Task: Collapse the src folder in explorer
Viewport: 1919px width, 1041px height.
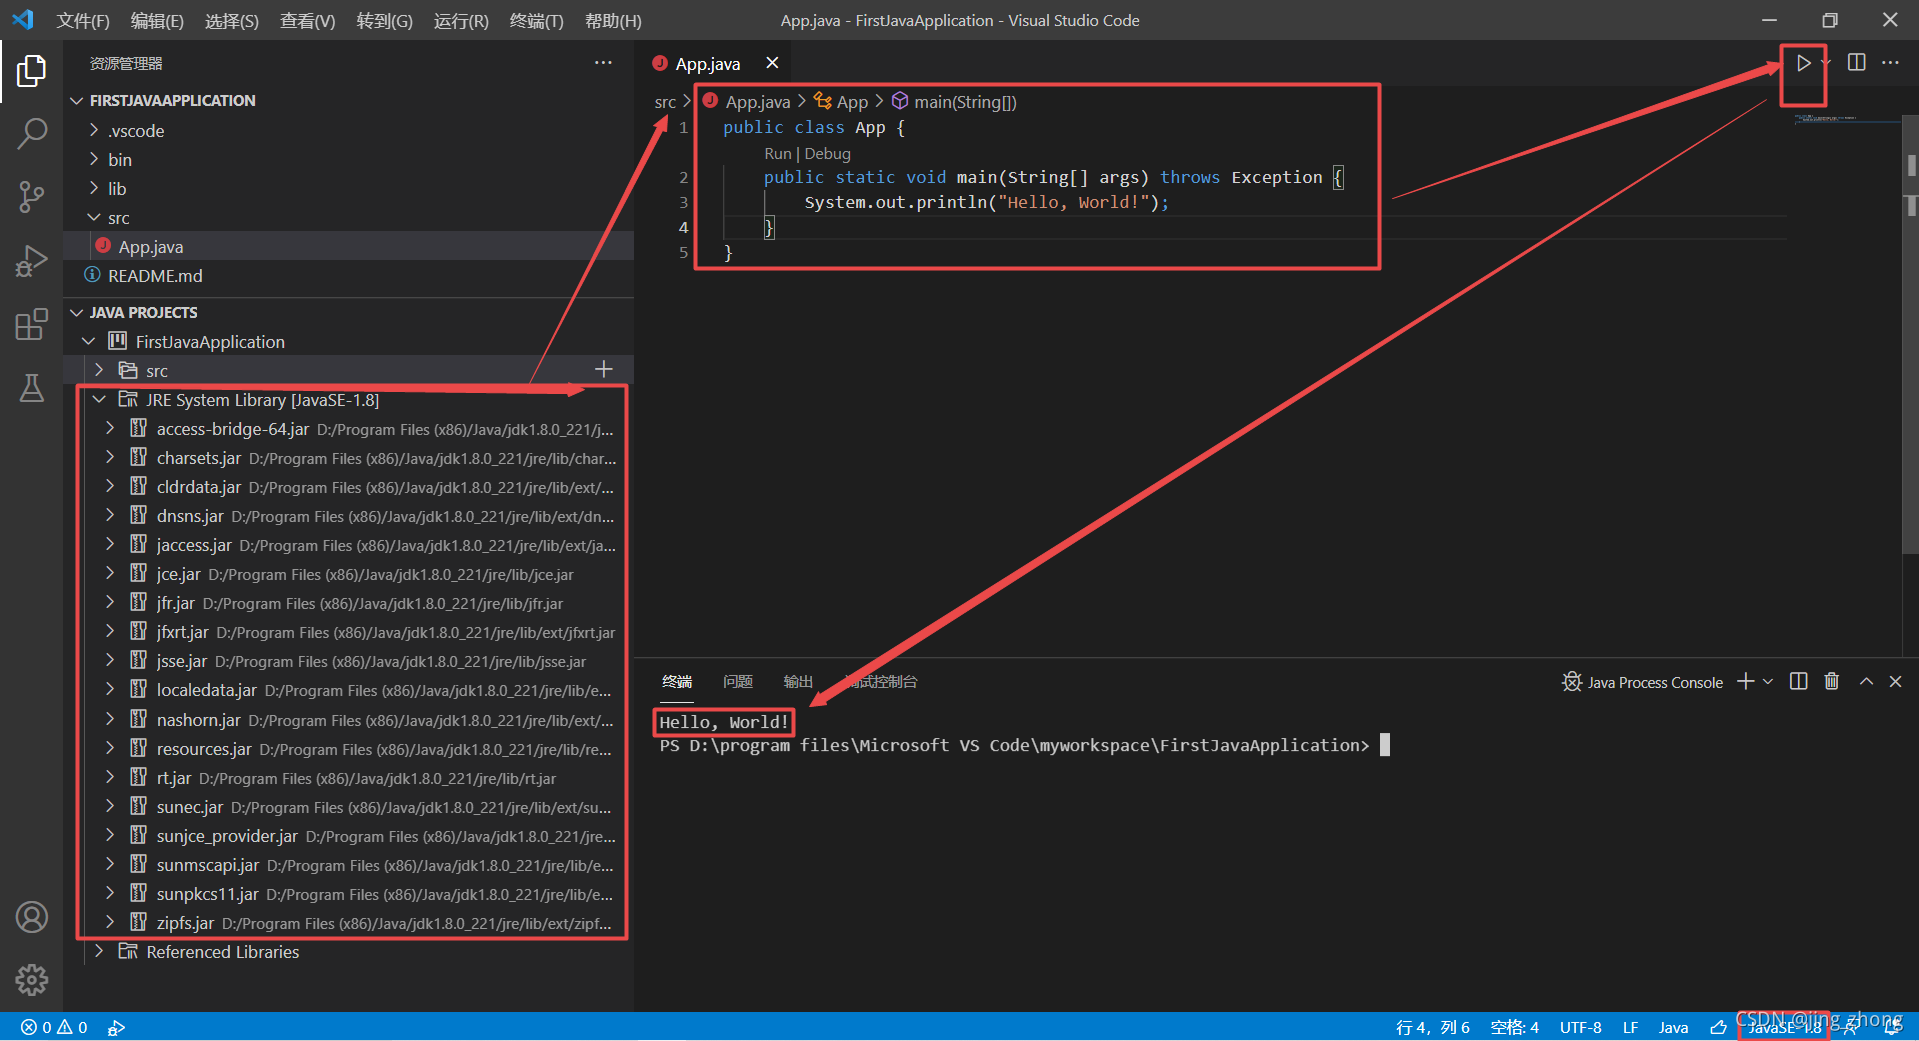Action: (x=93, y=217)
